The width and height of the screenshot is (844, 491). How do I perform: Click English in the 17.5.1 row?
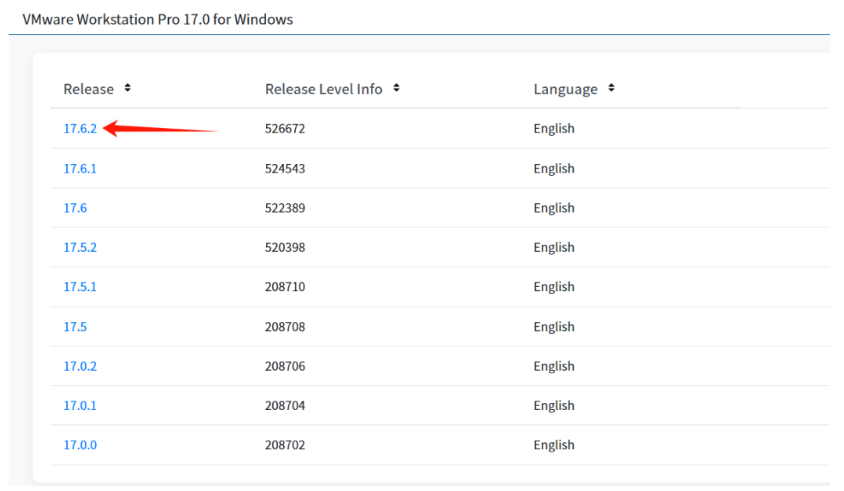[554, 286]
